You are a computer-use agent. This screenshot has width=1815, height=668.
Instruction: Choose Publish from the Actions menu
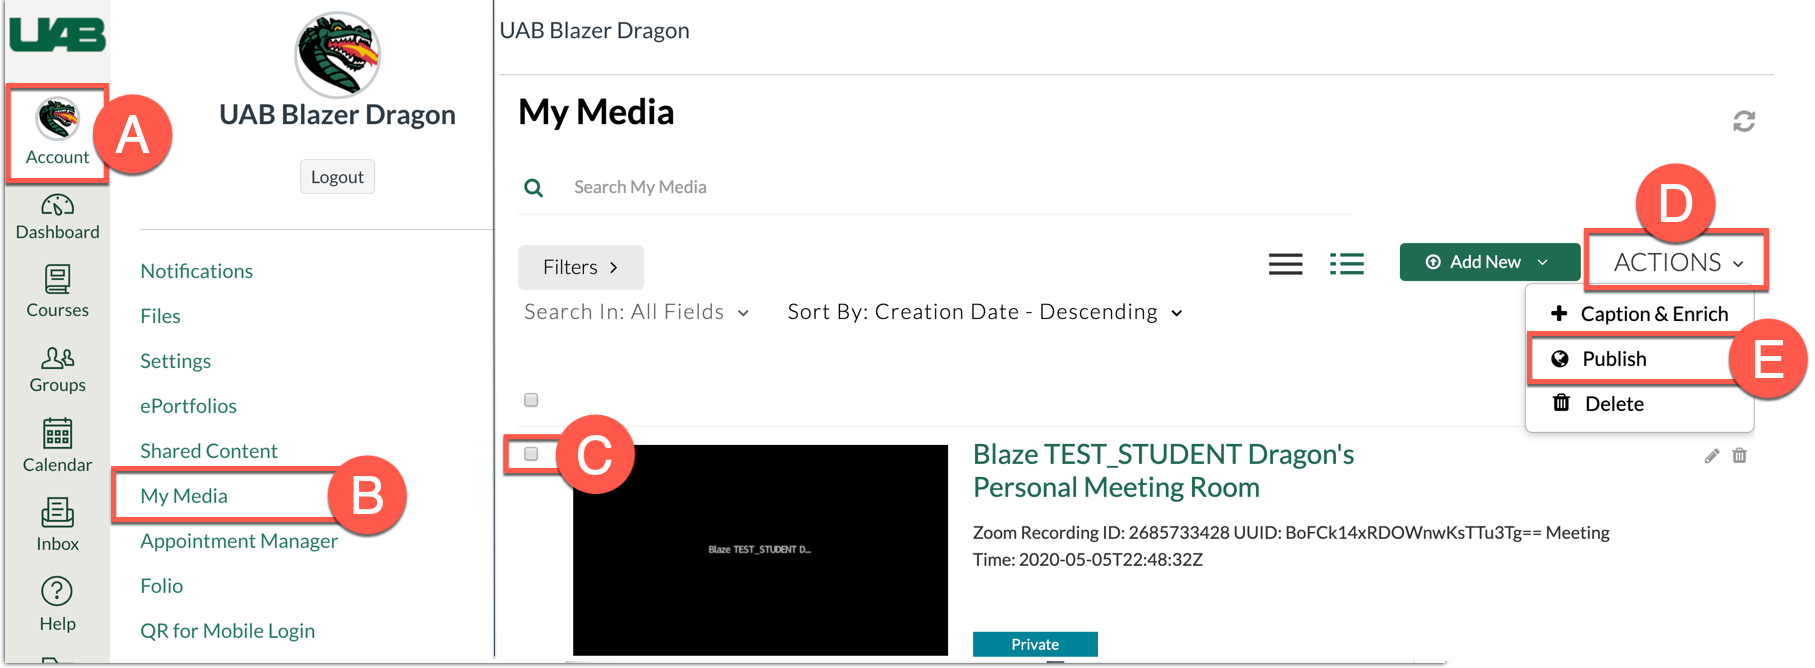(x=1613, y=358)
